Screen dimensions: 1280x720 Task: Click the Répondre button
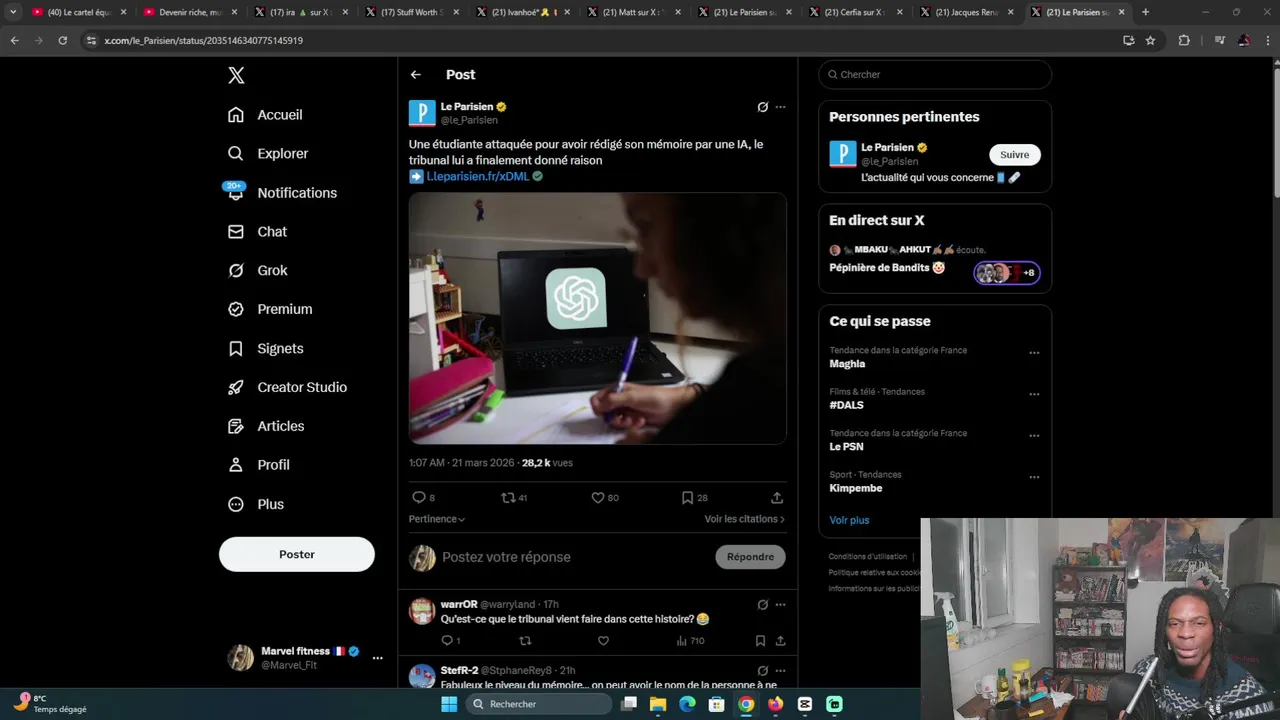pyautogui.click(x=750, y=557)
